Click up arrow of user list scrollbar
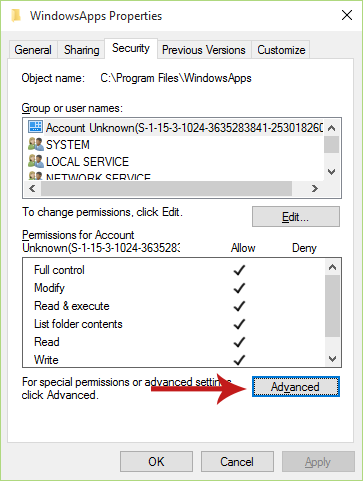The image size is (363, 481). coord(332,128)
